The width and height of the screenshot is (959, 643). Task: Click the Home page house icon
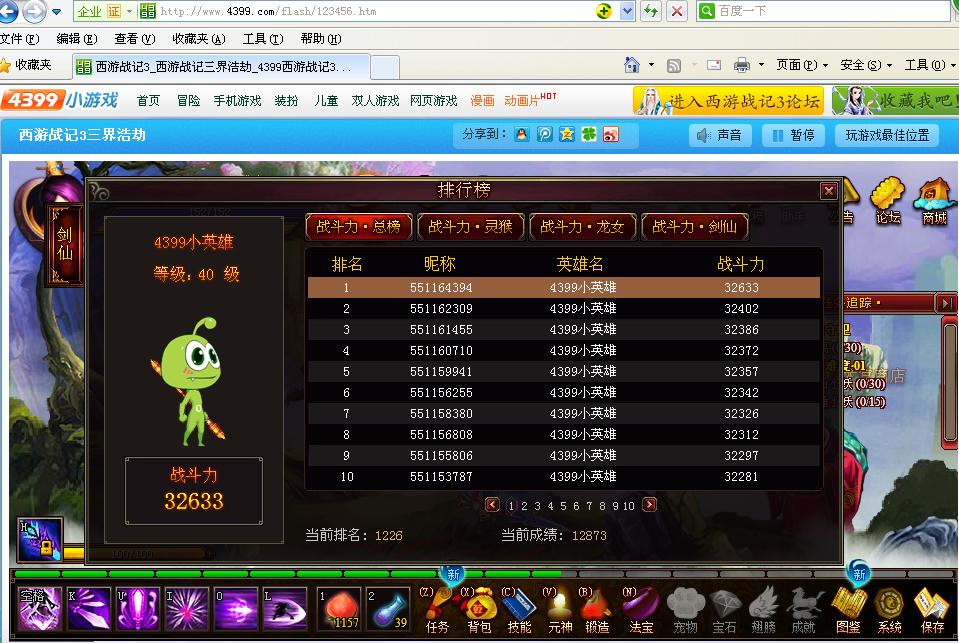tap(632, 65)
